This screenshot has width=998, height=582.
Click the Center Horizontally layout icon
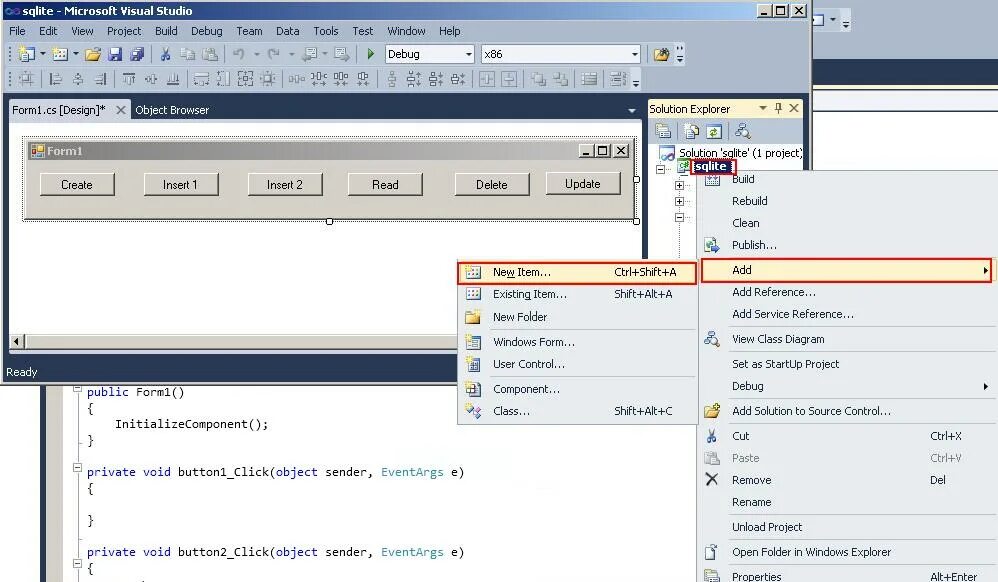click(487, 79)
